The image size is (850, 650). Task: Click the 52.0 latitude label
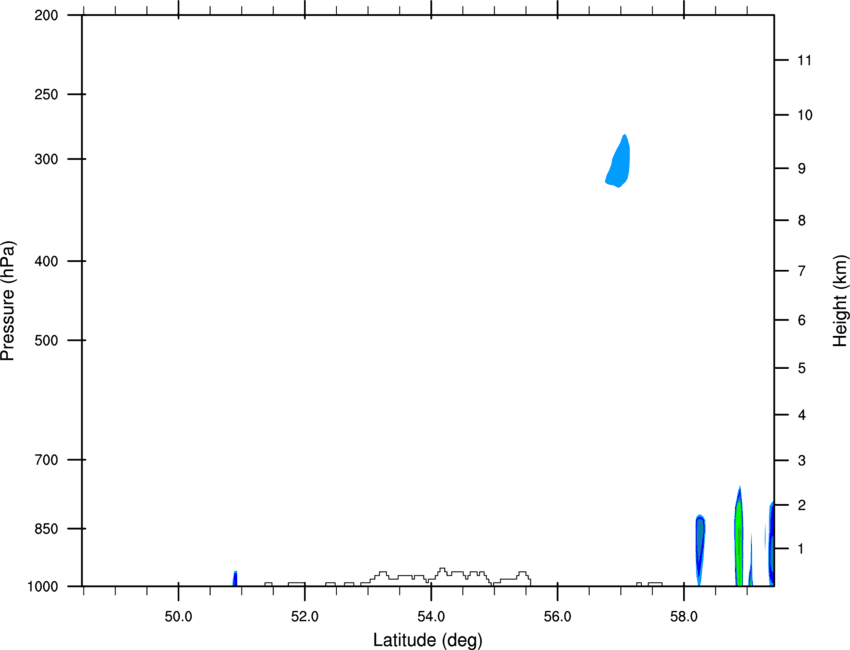click(x=305, y=617)
